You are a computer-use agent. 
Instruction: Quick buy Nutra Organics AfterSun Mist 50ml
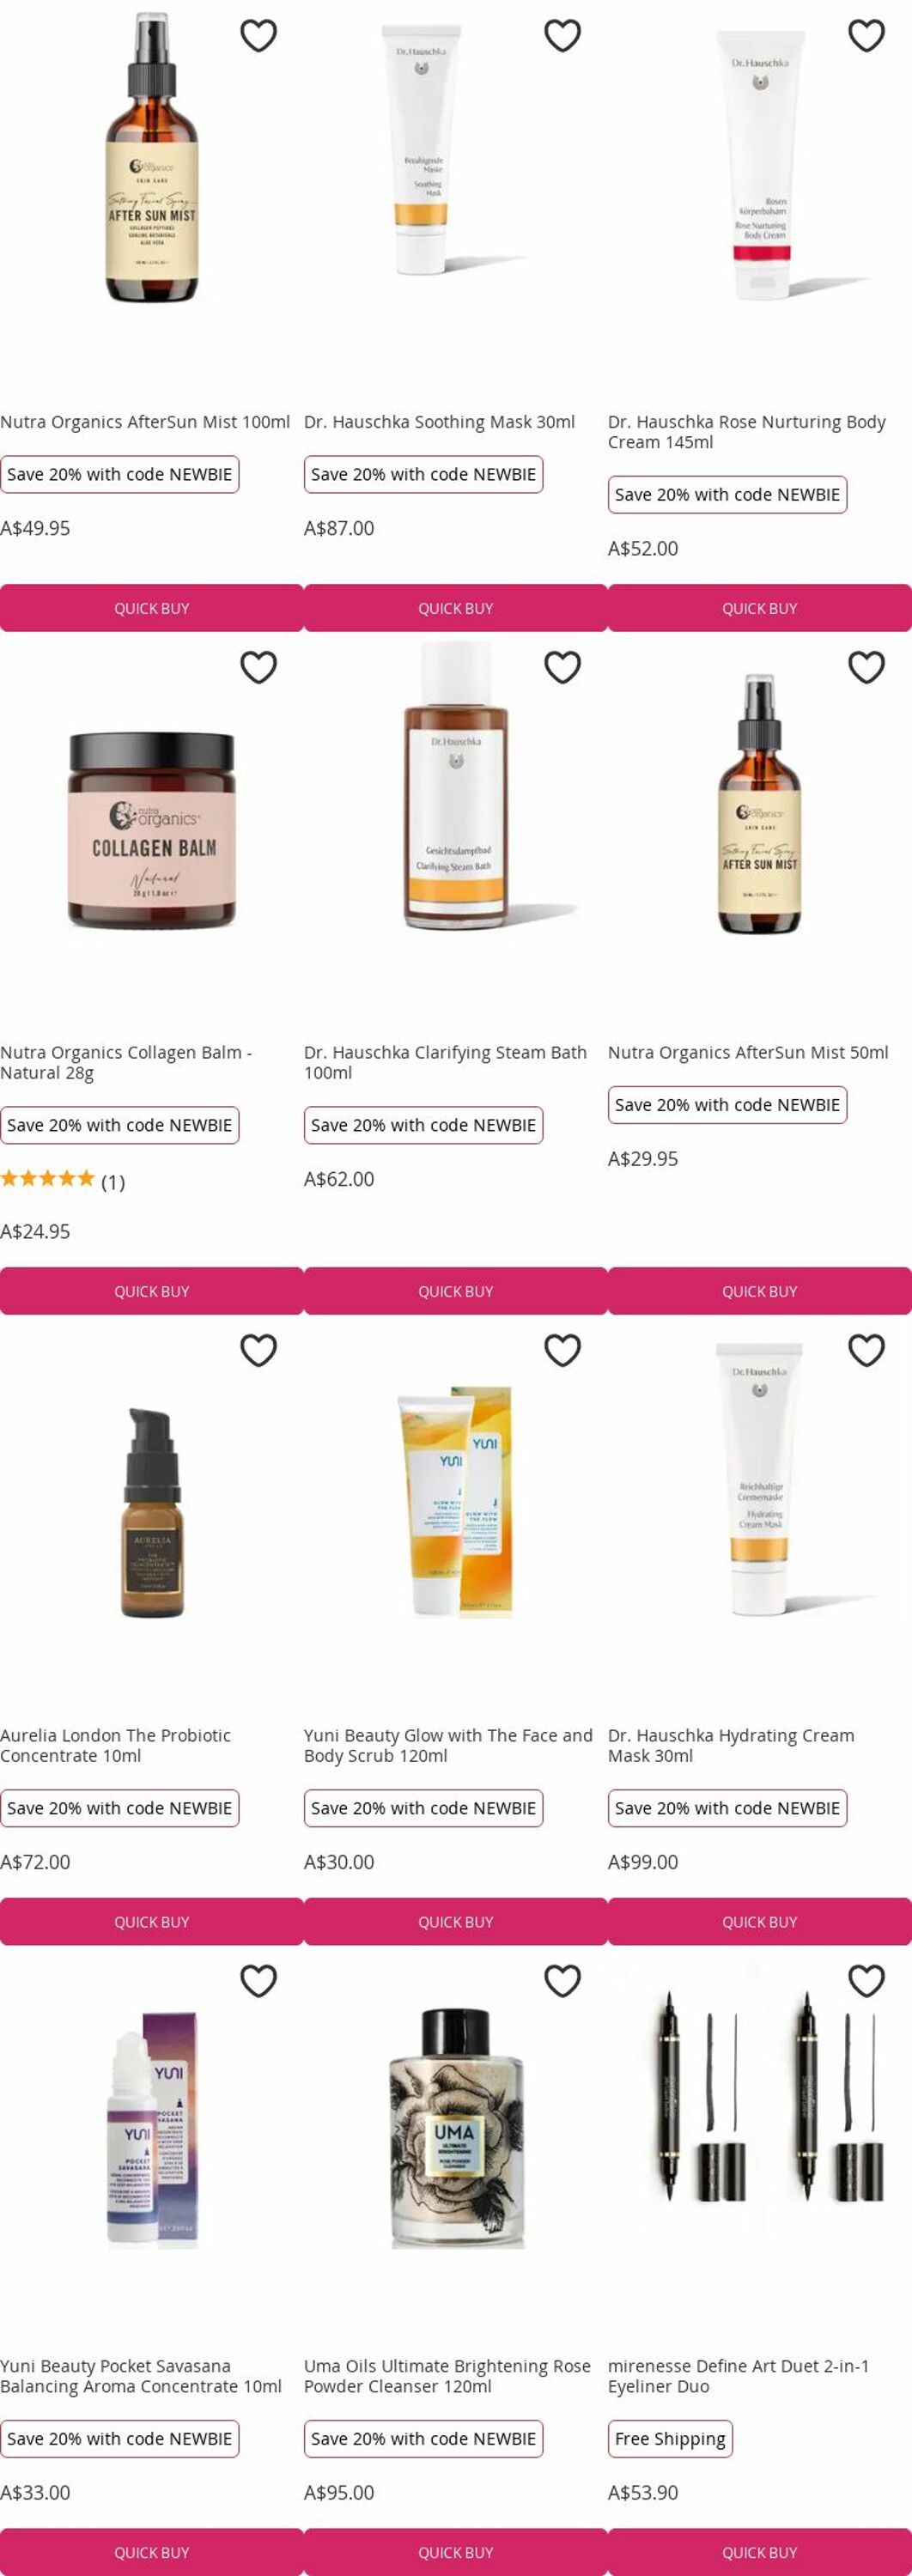click(x=760, y=1291)
